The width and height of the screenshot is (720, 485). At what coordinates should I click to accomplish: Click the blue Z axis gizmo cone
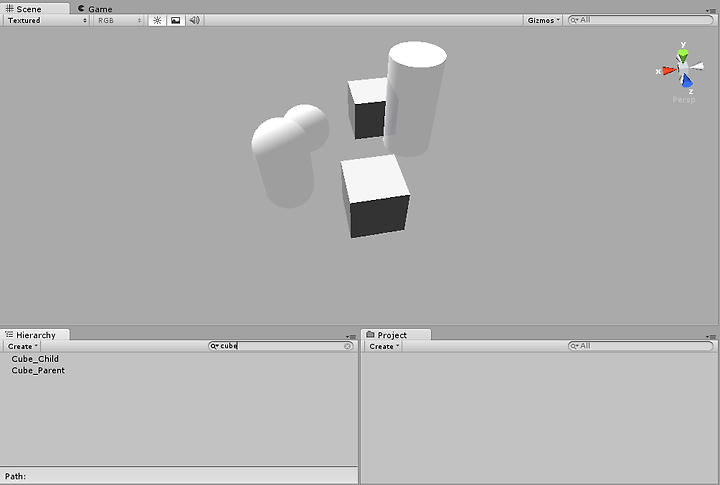pyautogui.click(x=686, y=81)
